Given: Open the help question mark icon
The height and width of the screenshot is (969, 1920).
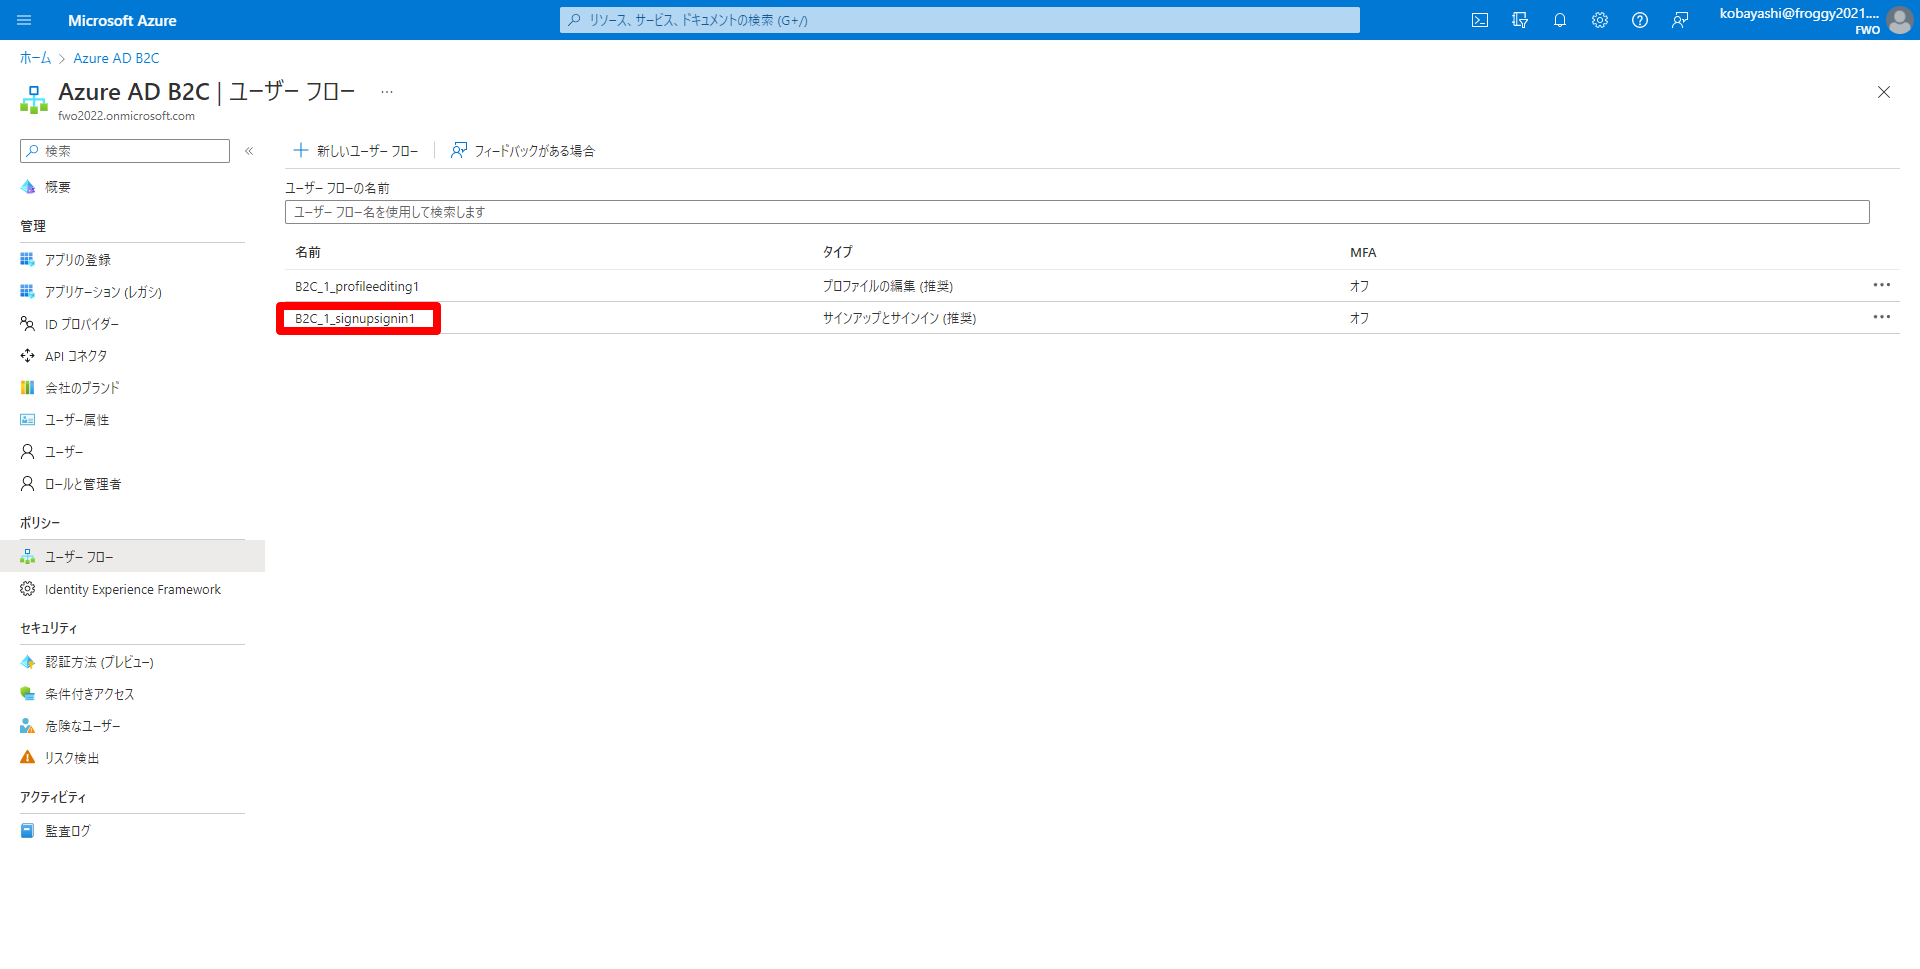Looking at the screenshot, I should point(1640,20).
